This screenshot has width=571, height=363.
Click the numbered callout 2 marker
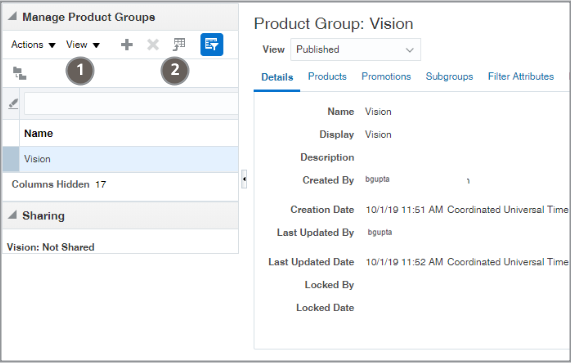pos(175,70)
